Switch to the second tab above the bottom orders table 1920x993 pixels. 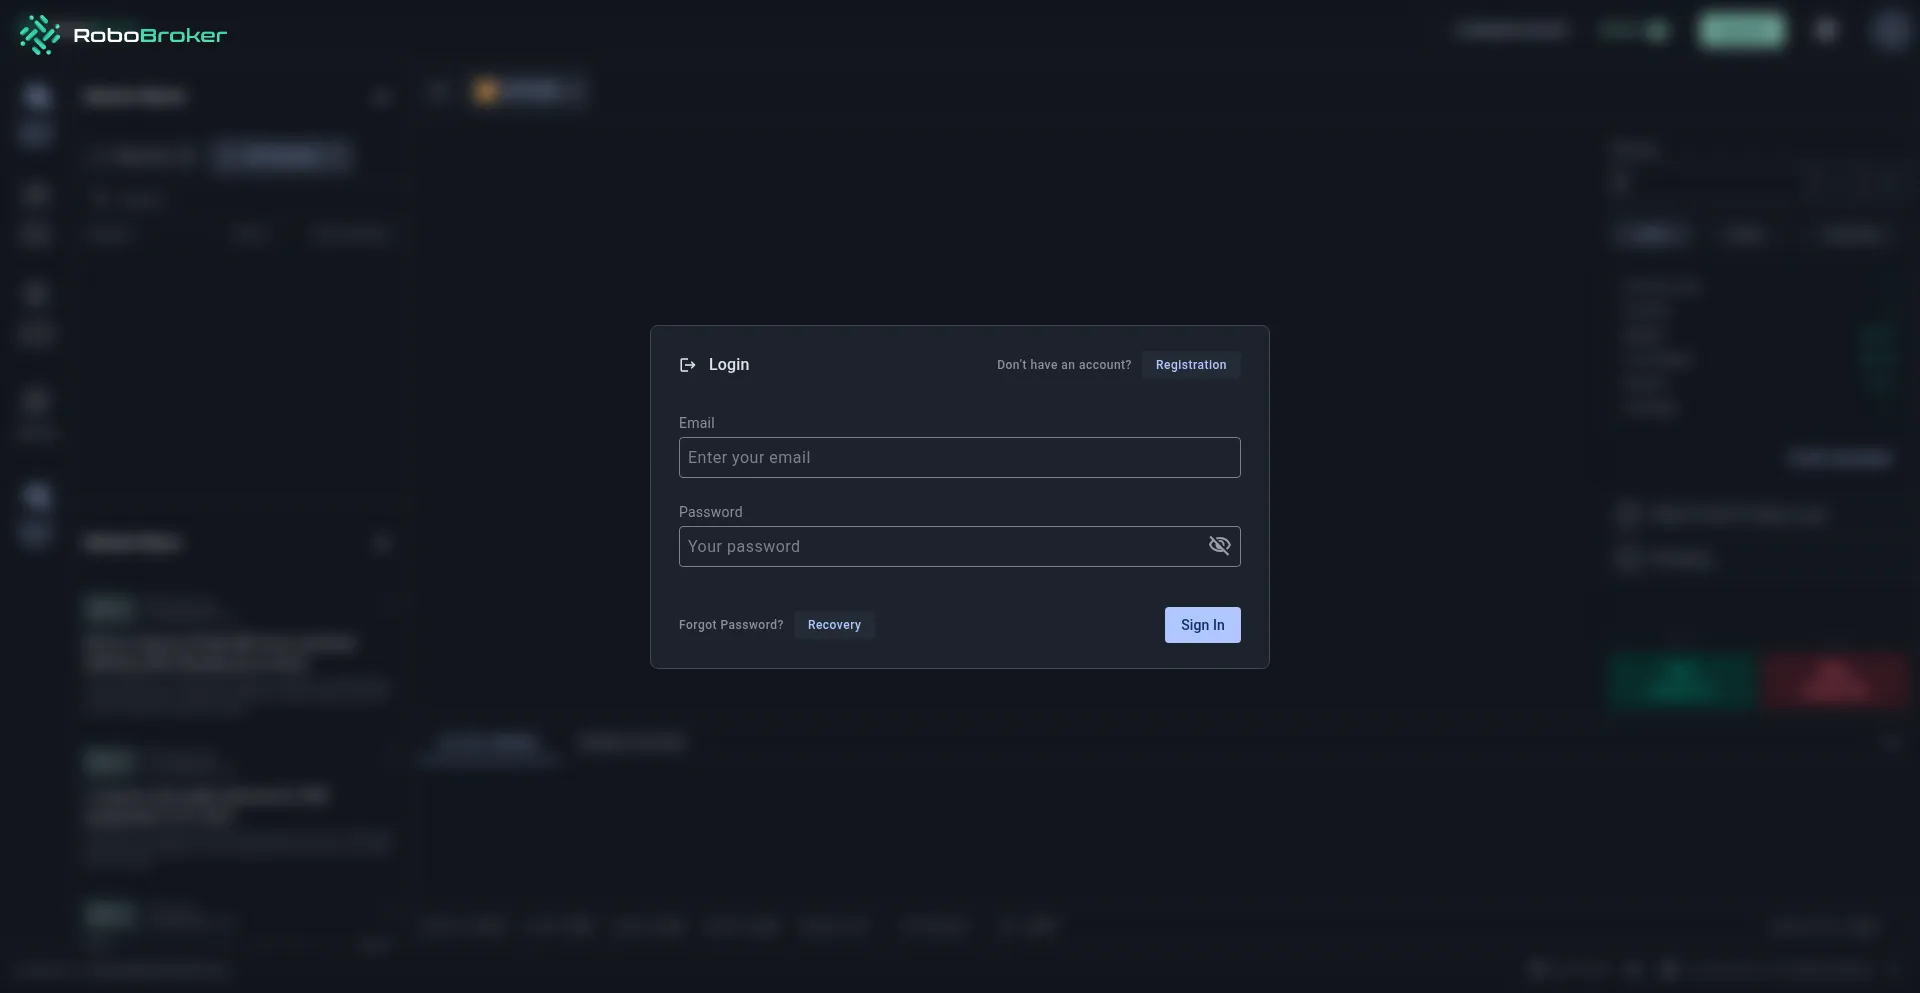[x=632, y=742]
